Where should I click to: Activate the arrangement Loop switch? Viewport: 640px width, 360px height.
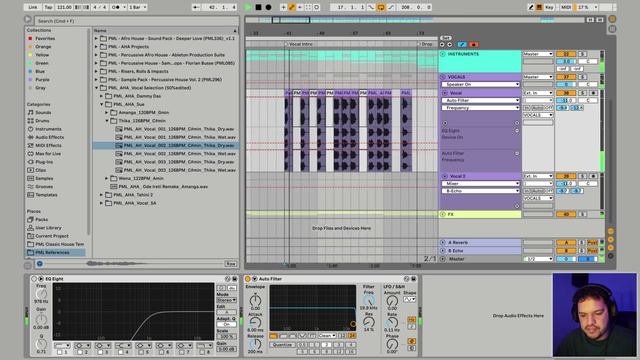(x=381, y=7)
